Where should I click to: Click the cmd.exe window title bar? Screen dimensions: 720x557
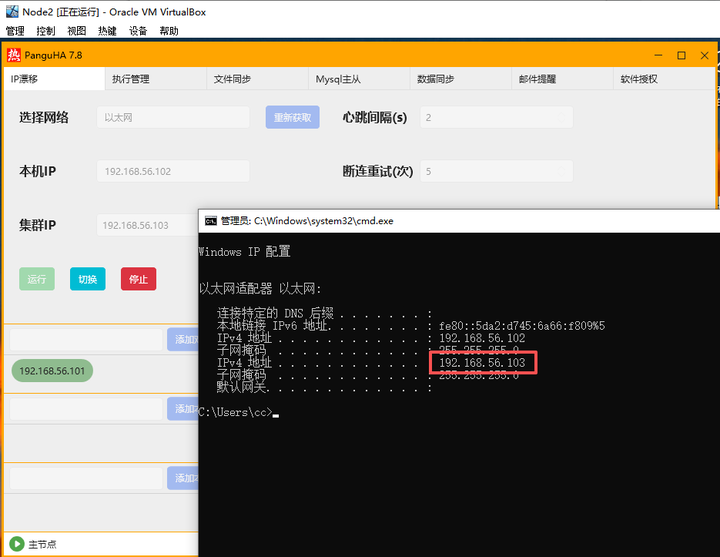(459, 221)
